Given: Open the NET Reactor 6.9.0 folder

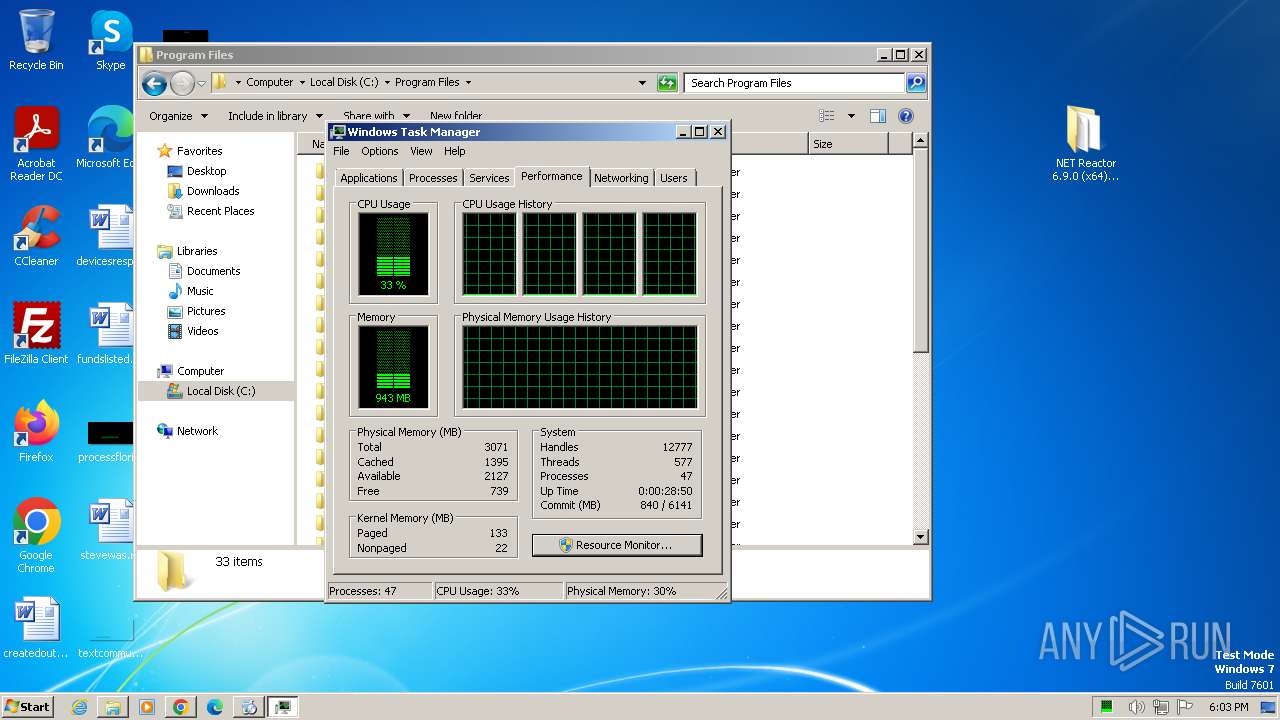Looking at the screenshot, I should point(1085,143).
